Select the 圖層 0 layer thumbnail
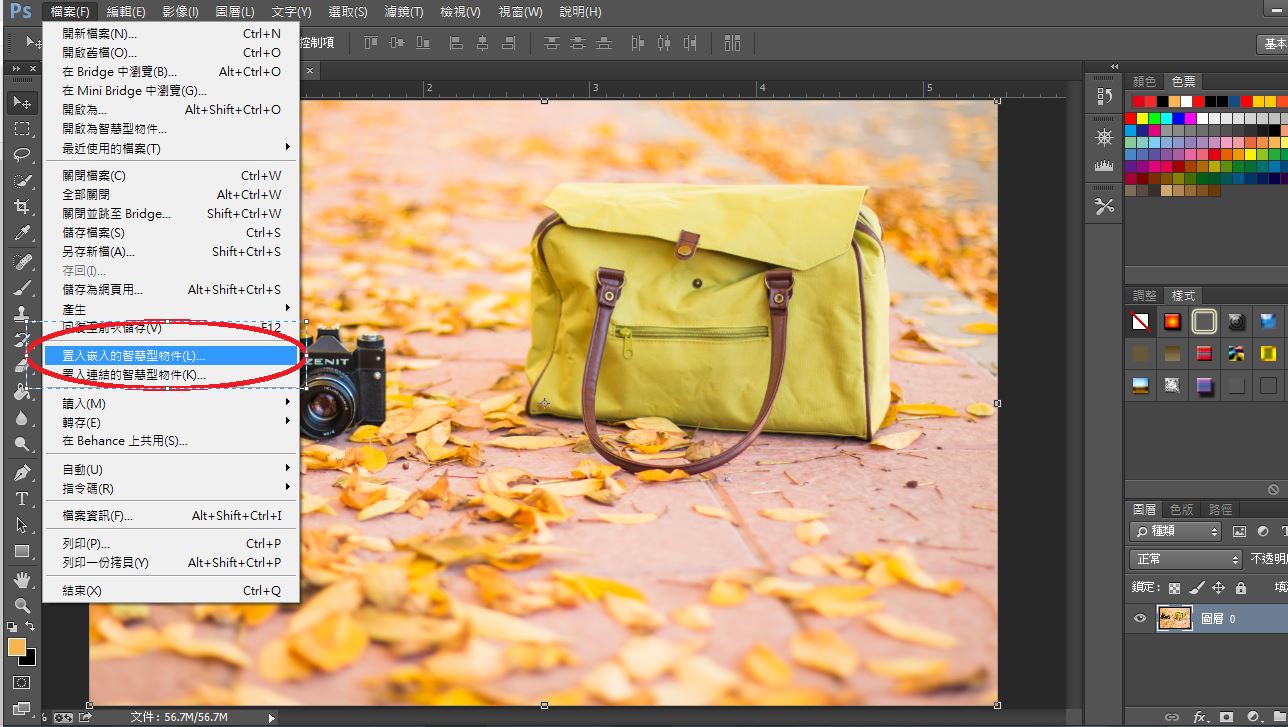This screenshot has height=727, width=1288. click(x=1175, y=618)
